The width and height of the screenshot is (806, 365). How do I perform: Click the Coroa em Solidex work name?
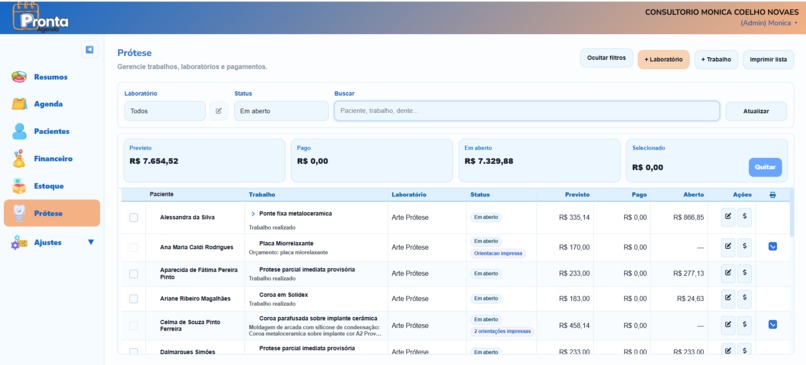[x=284, y=295]
